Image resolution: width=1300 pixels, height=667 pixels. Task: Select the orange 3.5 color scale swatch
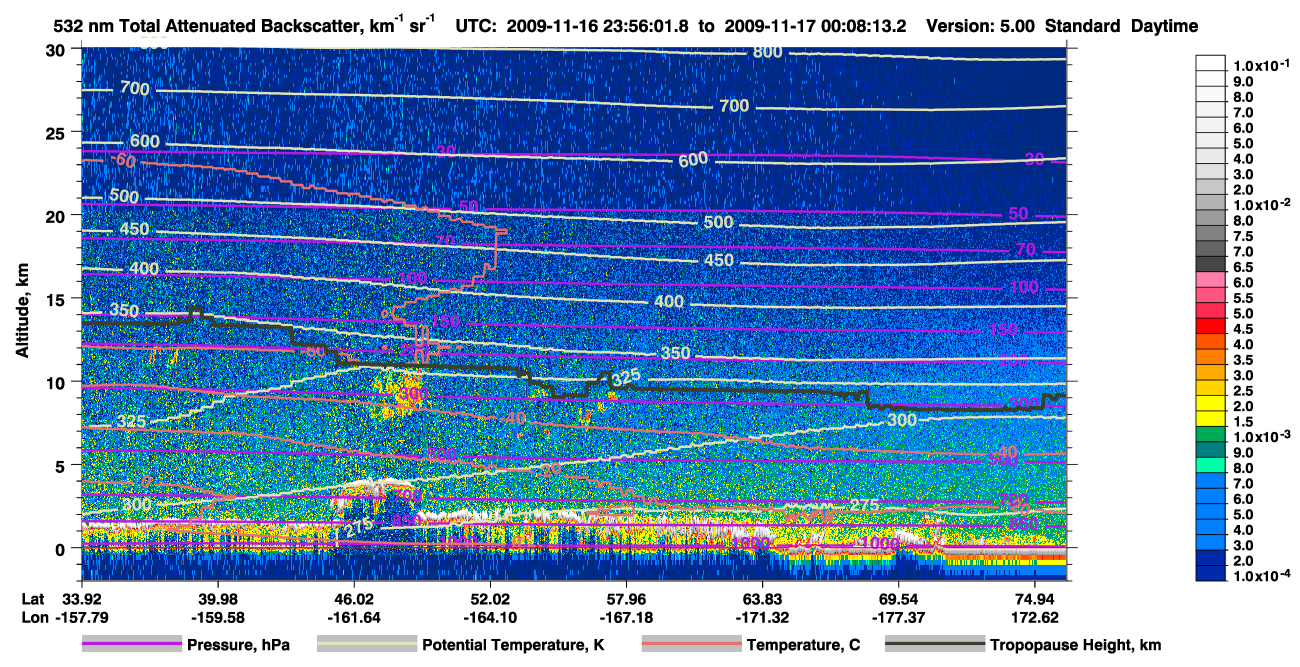pos(1211,356)
